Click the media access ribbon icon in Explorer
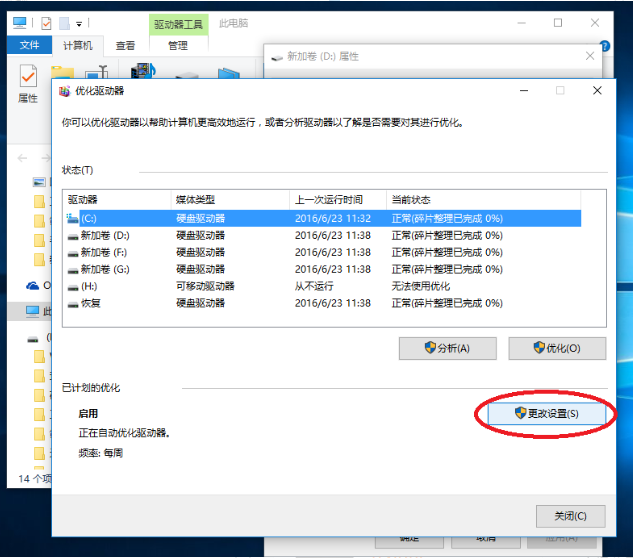Image resolution: width=633 pixels, height=558 pixels. tap(143, 71)
